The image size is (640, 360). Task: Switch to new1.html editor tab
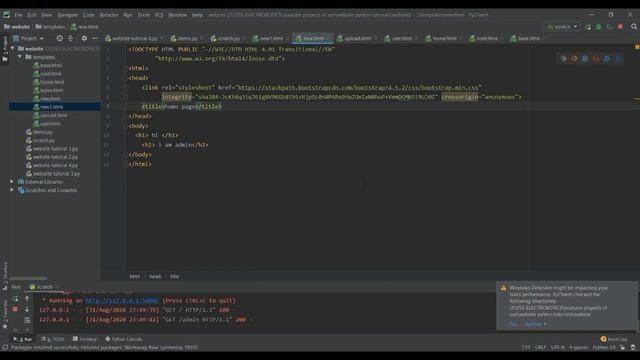[271, 38]
